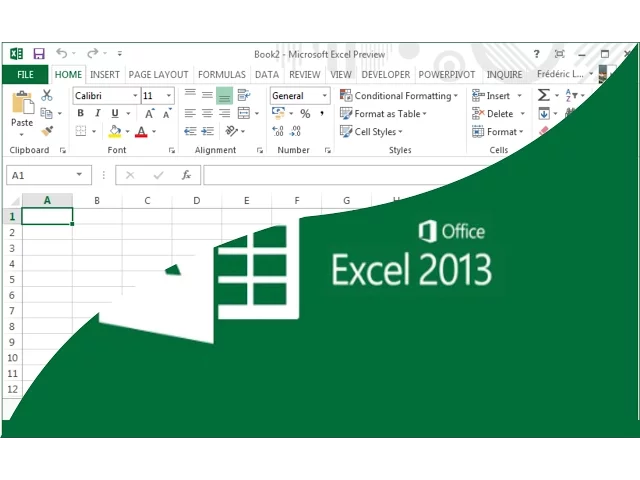Click the AutoSum sigma icon

543,95
